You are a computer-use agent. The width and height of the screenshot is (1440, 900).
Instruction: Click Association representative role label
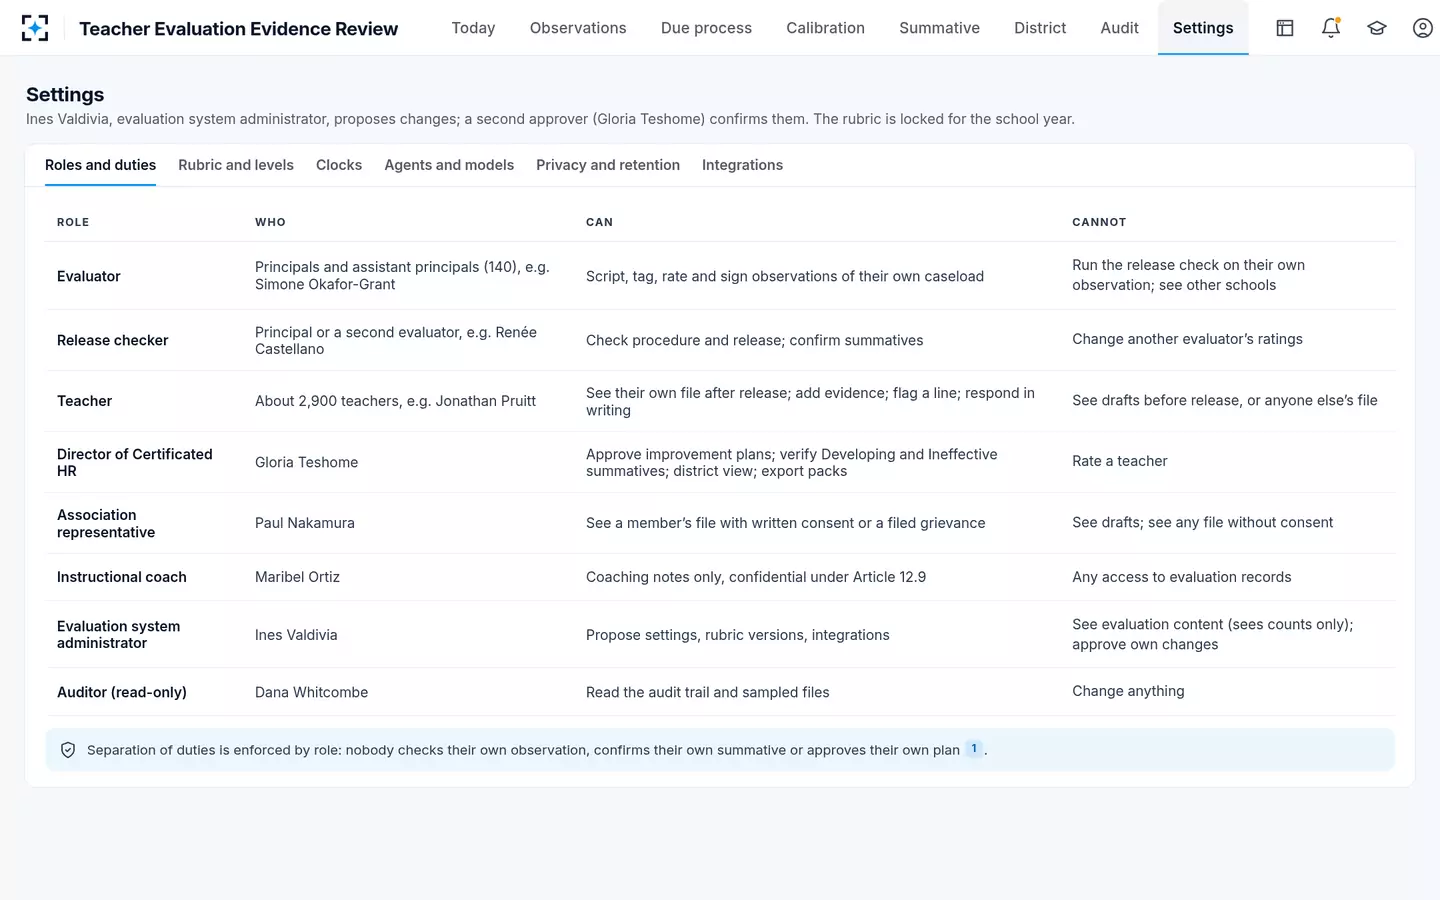click(106, 523)
